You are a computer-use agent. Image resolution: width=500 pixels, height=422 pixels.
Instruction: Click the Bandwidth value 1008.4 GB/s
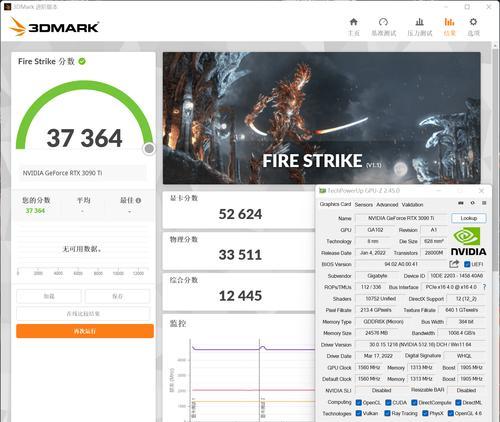(462, 333)
